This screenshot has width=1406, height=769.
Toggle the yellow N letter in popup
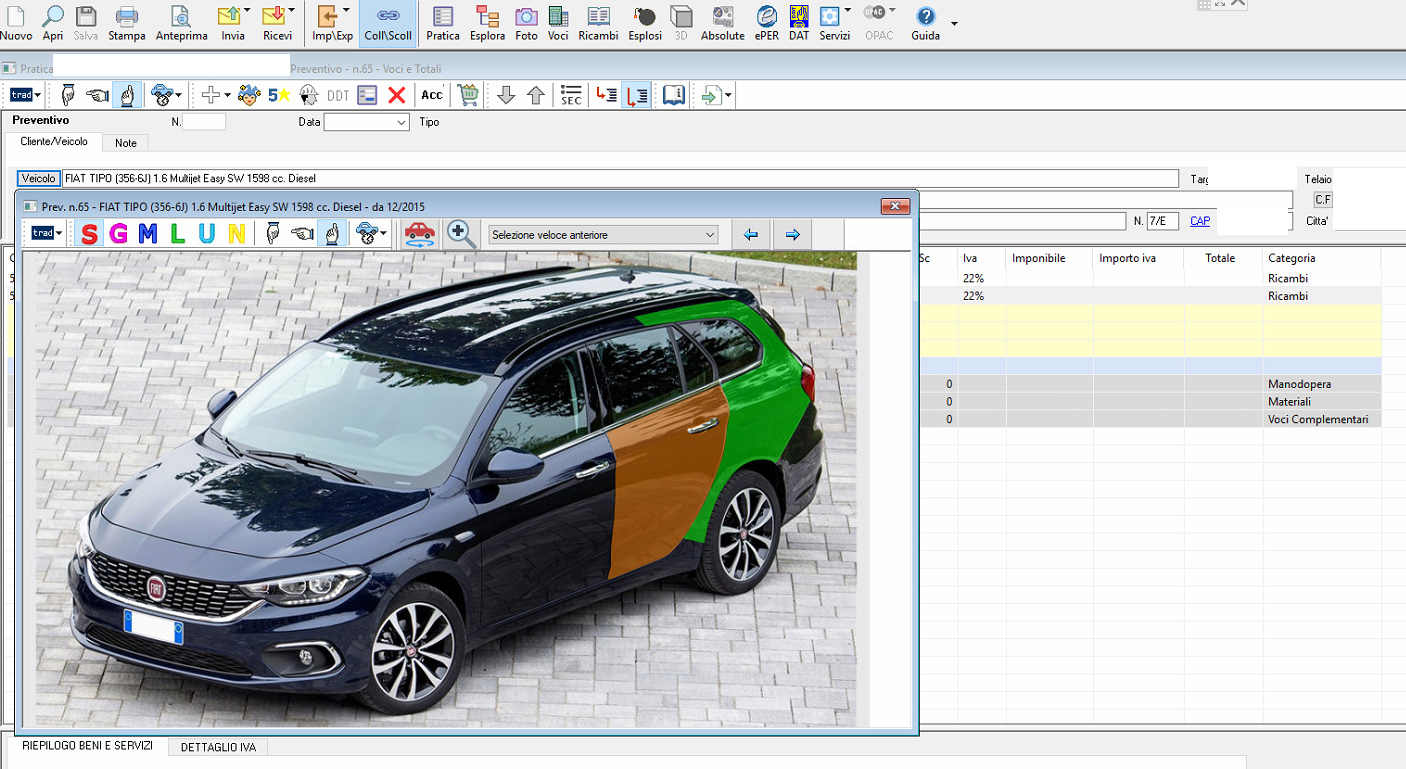coord(237,234)
